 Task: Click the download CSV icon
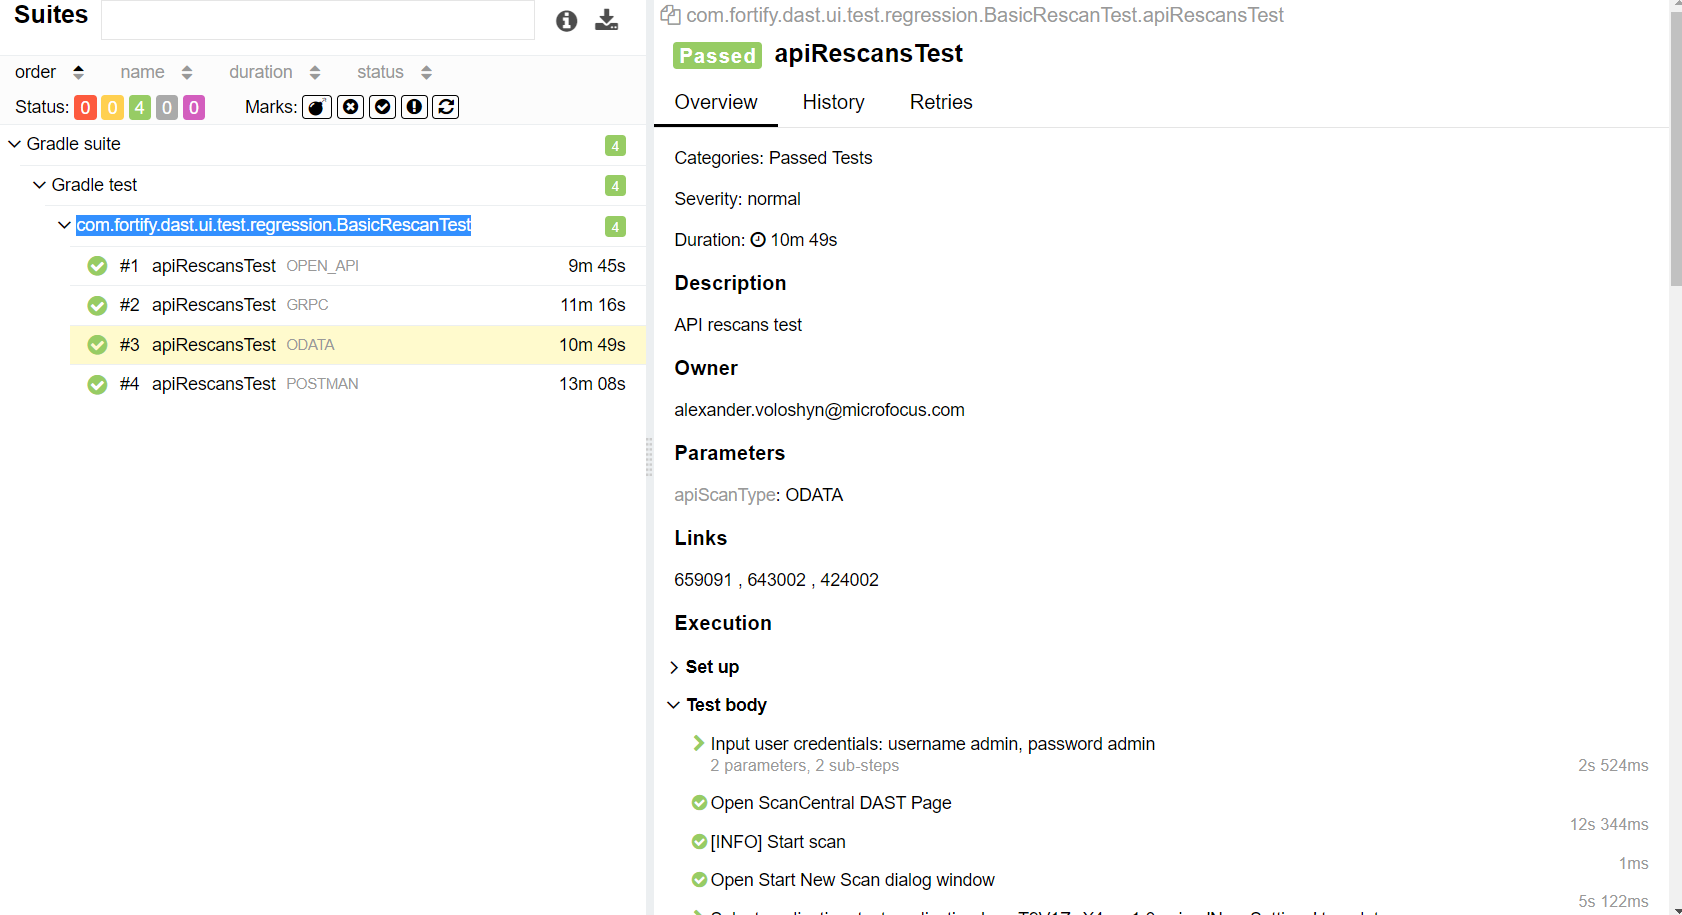tap(607, 20)
